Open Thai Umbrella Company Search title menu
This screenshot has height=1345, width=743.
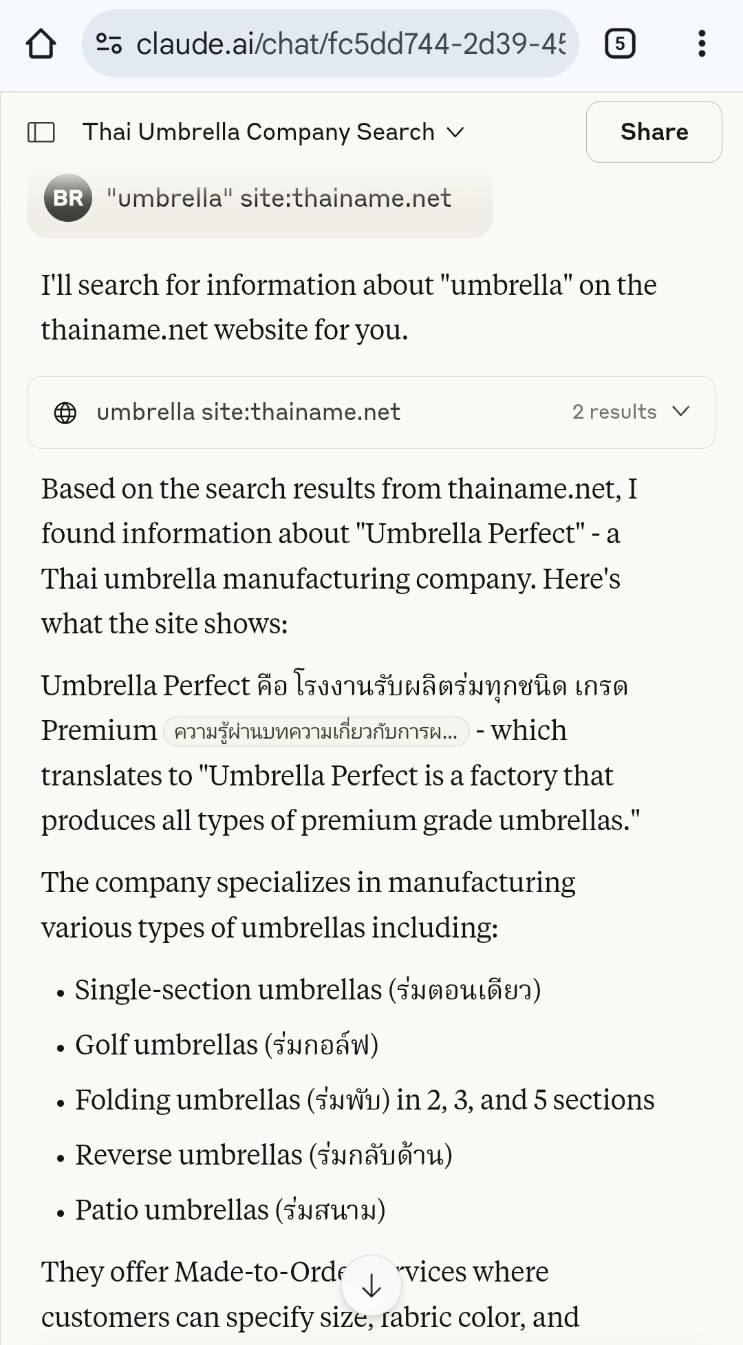click(x=258, y=132)
